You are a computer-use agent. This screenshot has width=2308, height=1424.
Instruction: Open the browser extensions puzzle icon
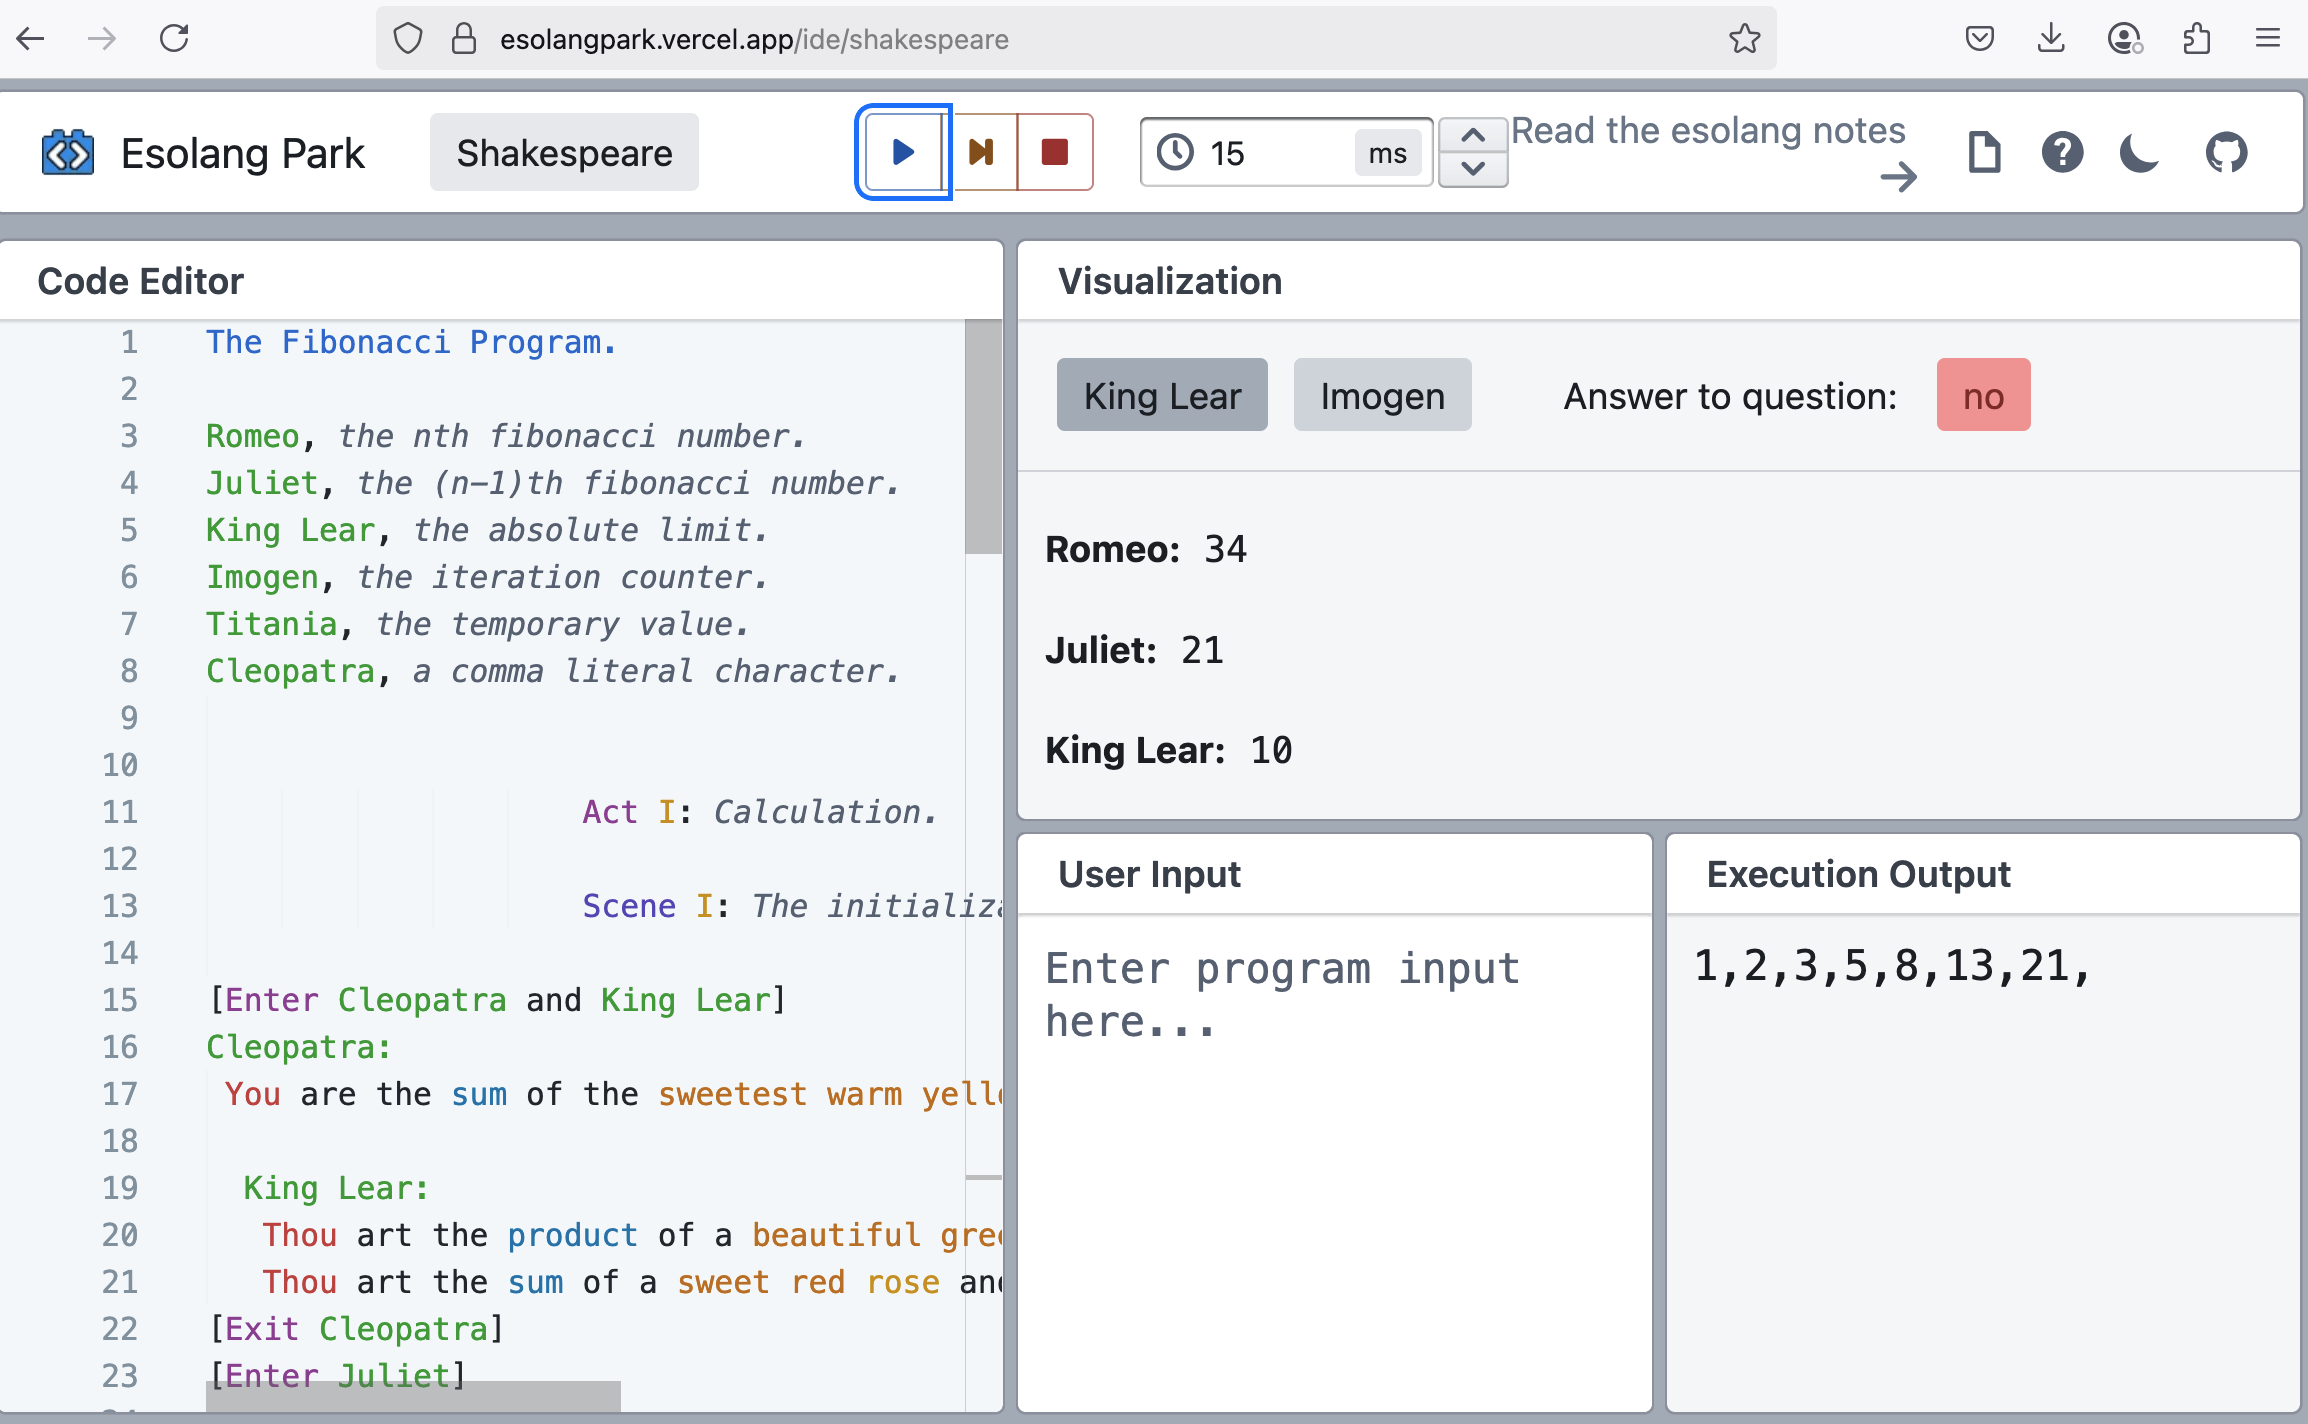pyautogui.click(x=2196, y=39)
